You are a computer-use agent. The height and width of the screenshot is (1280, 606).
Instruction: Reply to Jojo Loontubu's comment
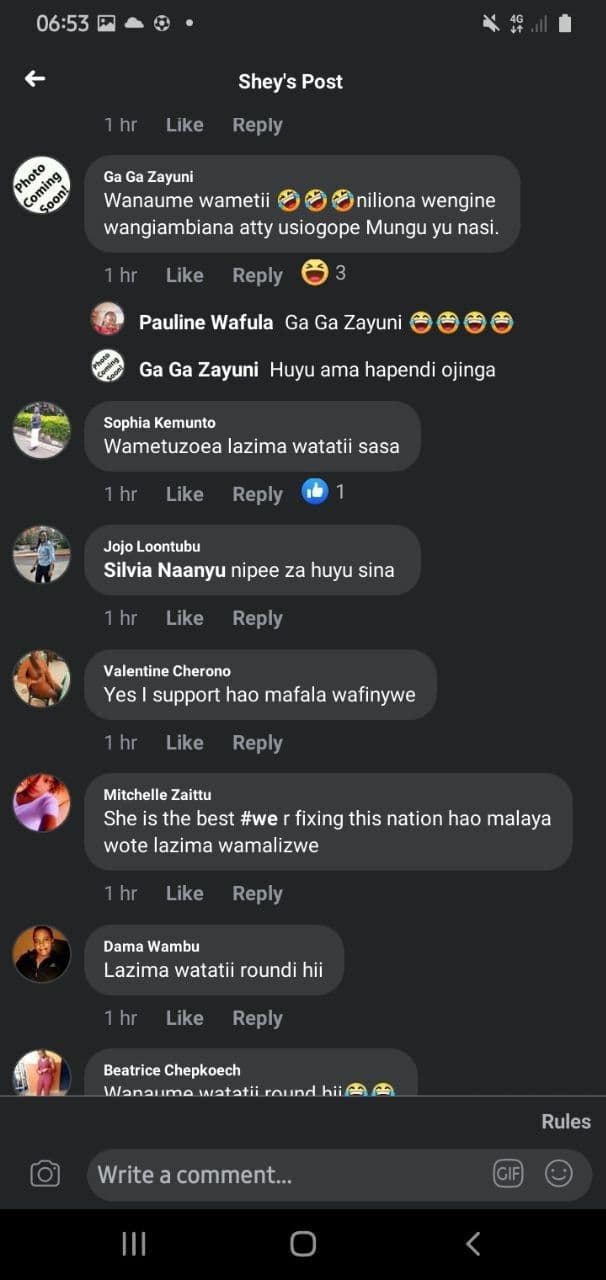(257, 619)
